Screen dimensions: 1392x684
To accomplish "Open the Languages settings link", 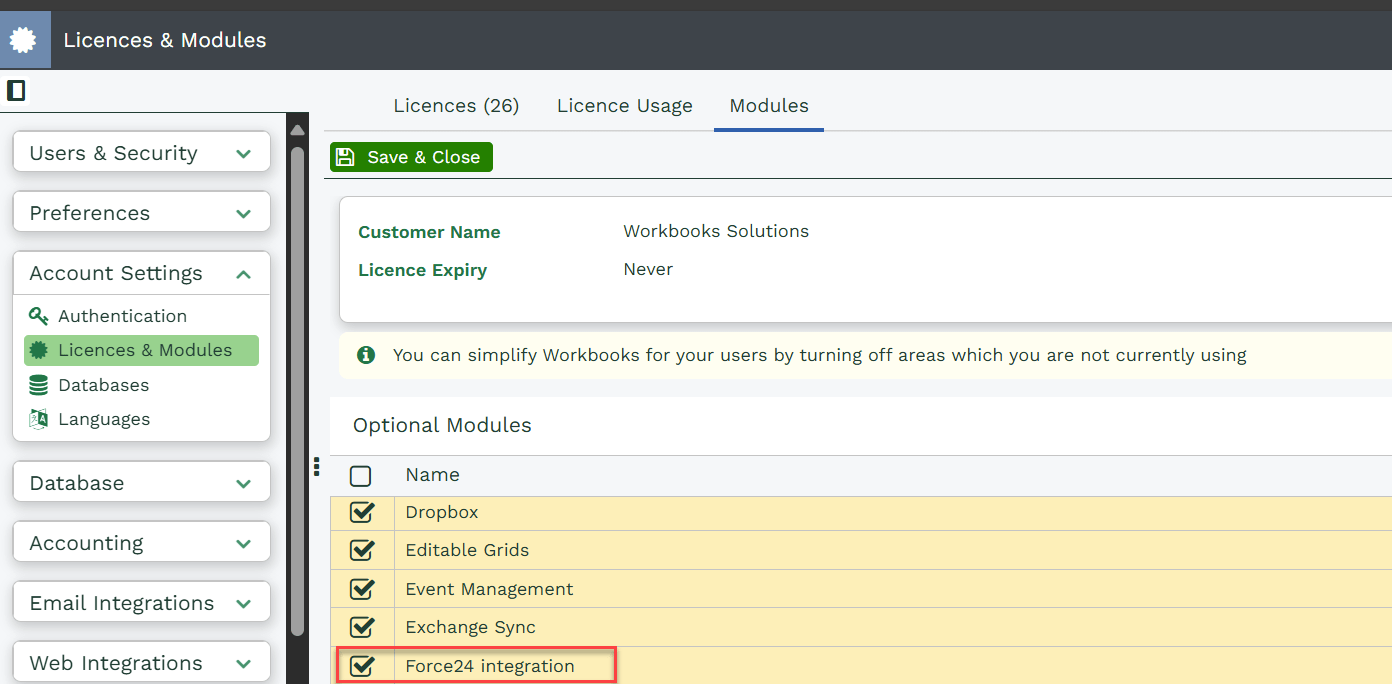I will tap(104, 419).
